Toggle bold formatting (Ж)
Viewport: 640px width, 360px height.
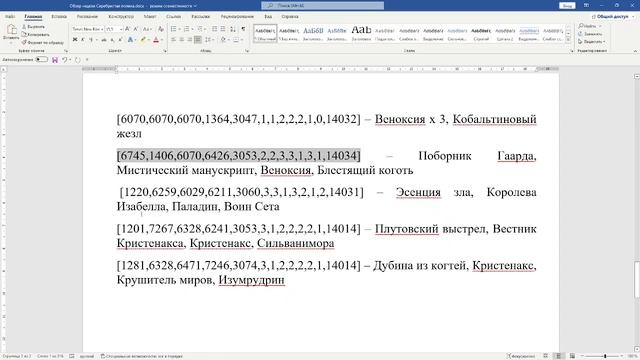[75, 40]
